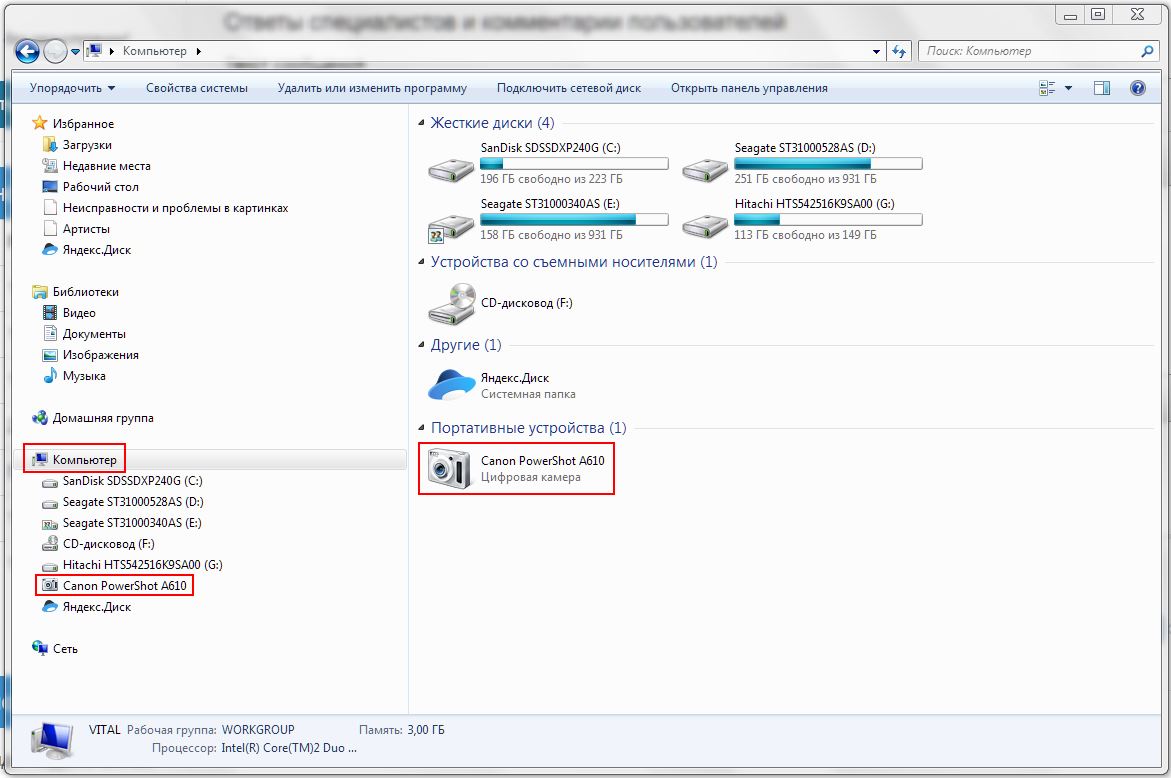Click Удалить или изменить программу
Image resolution: width=1171 pixels, height=778 pixels.
coord(372,88)
